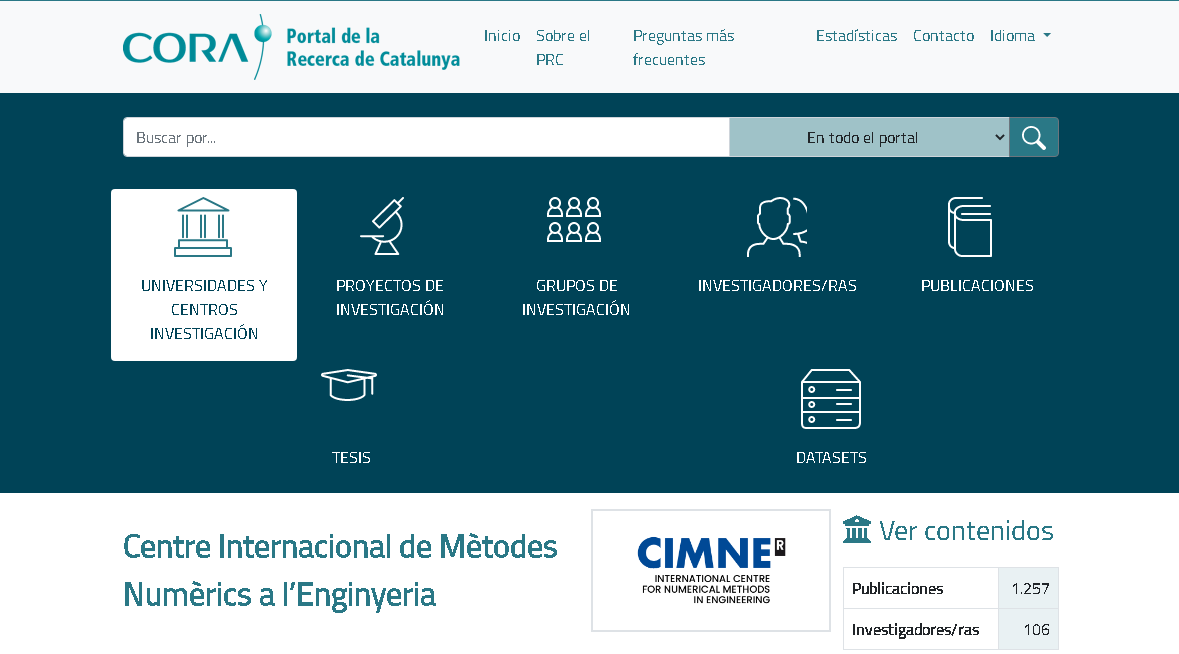Click the publications books icon
1179x654 pixels.
(x=970, y=227)
